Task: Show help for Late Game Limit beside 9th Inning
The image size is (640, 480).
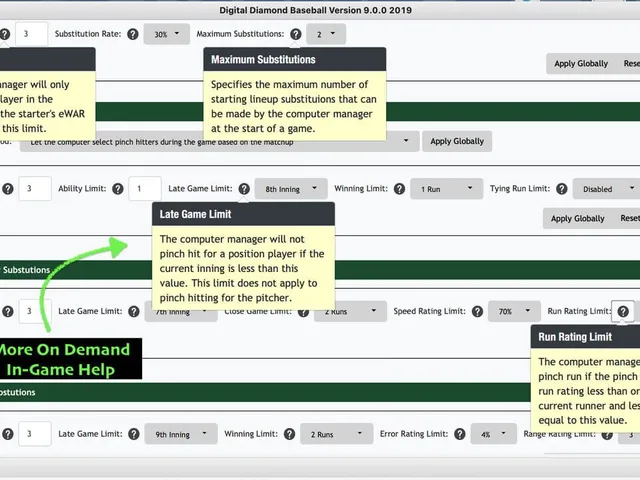Action: point(134,434)
